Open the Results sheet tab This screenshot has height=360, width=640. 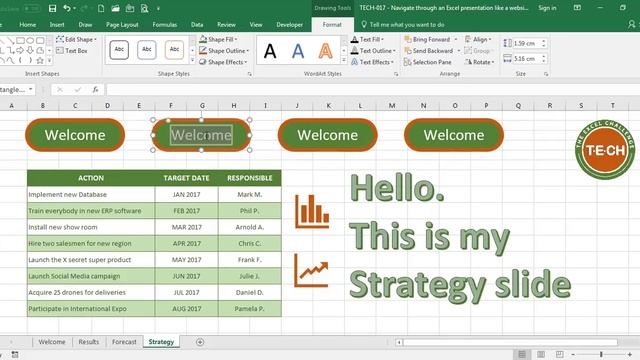point(89,342)
